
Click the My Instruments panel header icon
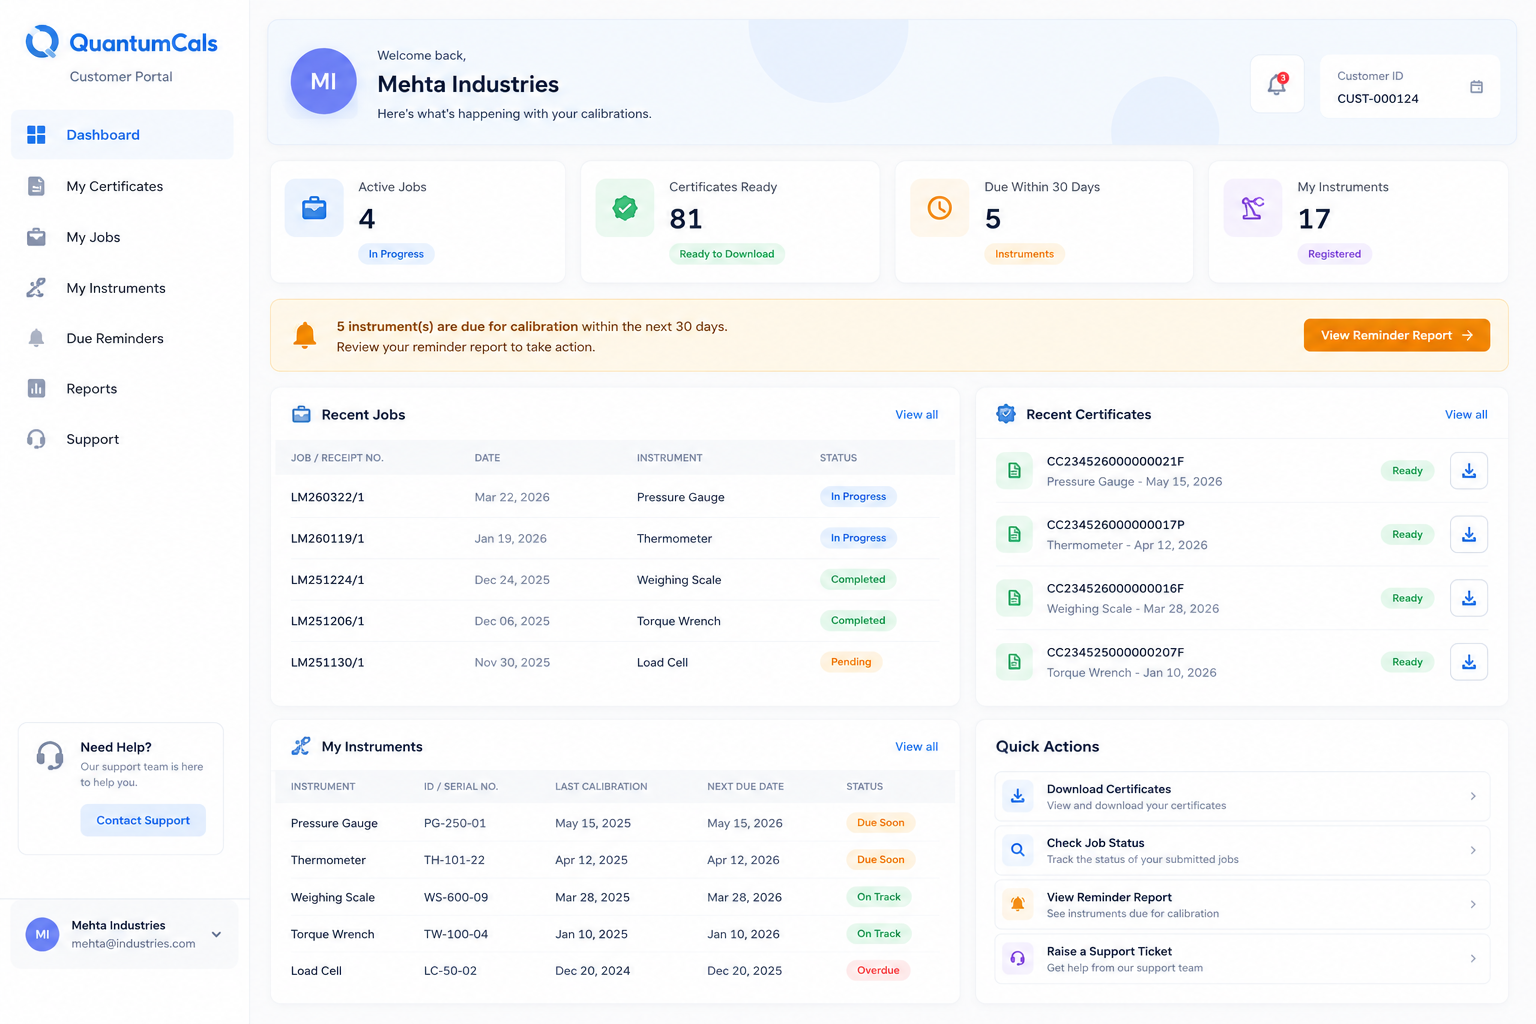point(301,746)
